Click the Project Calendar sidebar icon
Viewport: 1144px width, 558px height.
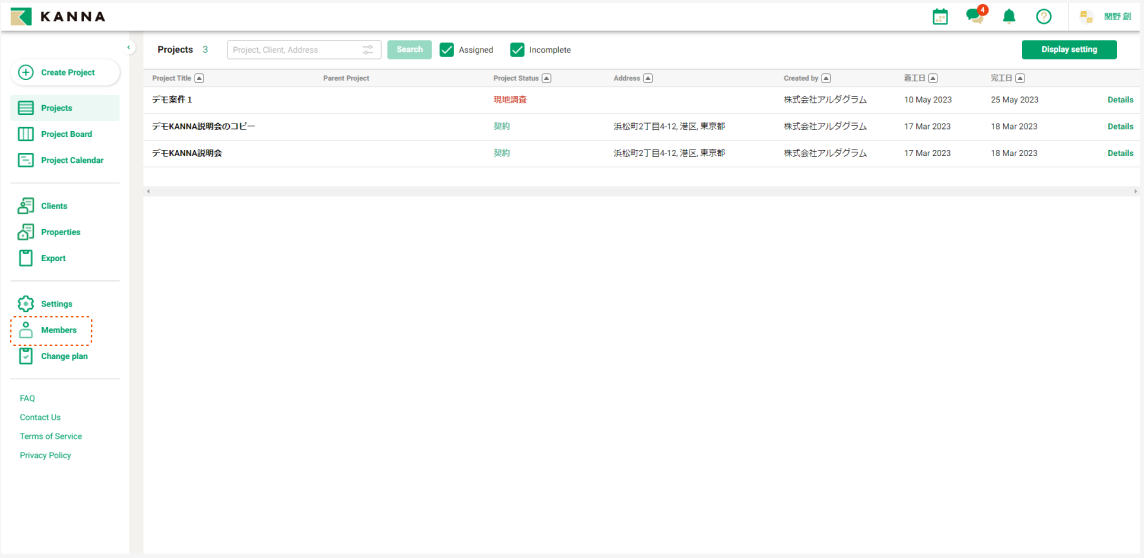coord(26,160)
